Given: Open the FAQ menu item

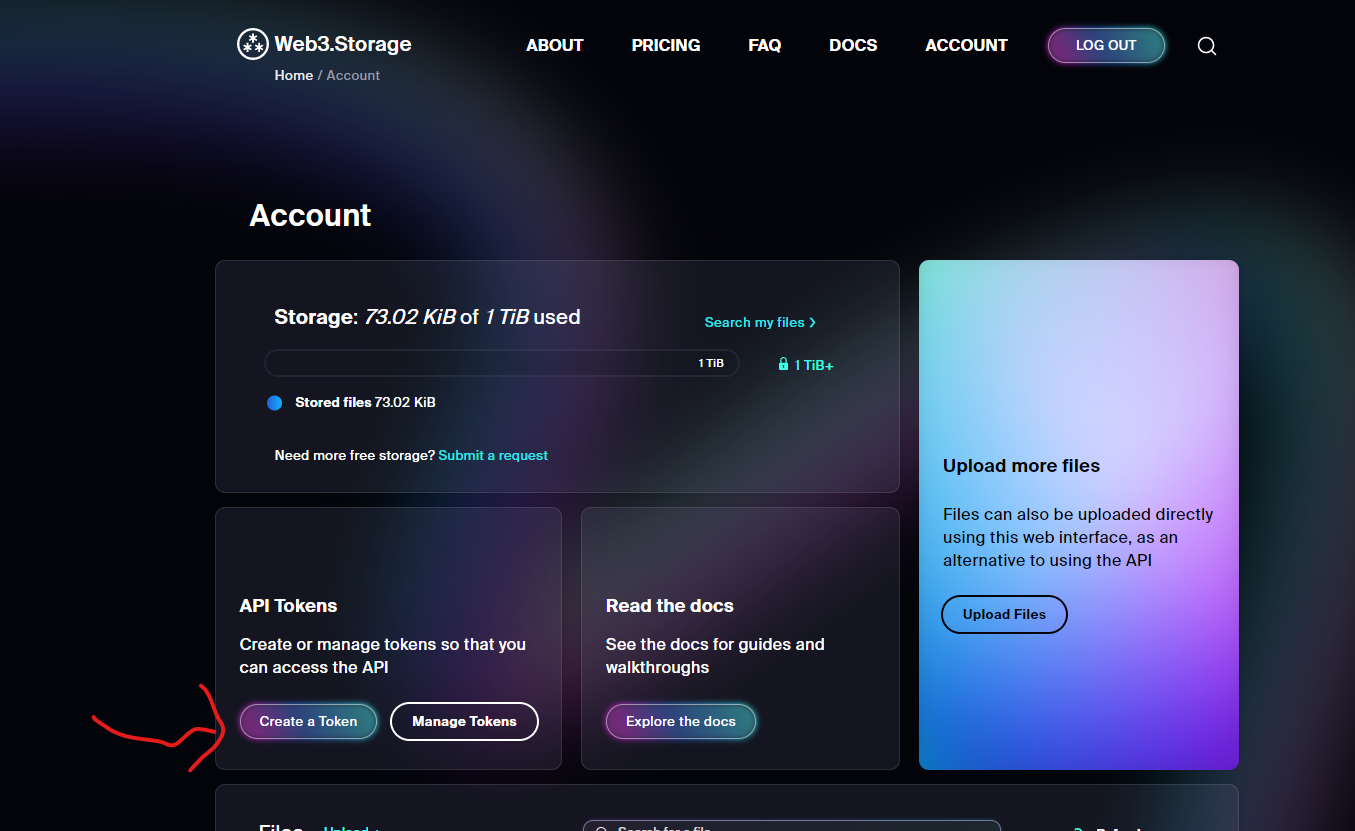Looking at the screenshot, I should coord(765,45).
